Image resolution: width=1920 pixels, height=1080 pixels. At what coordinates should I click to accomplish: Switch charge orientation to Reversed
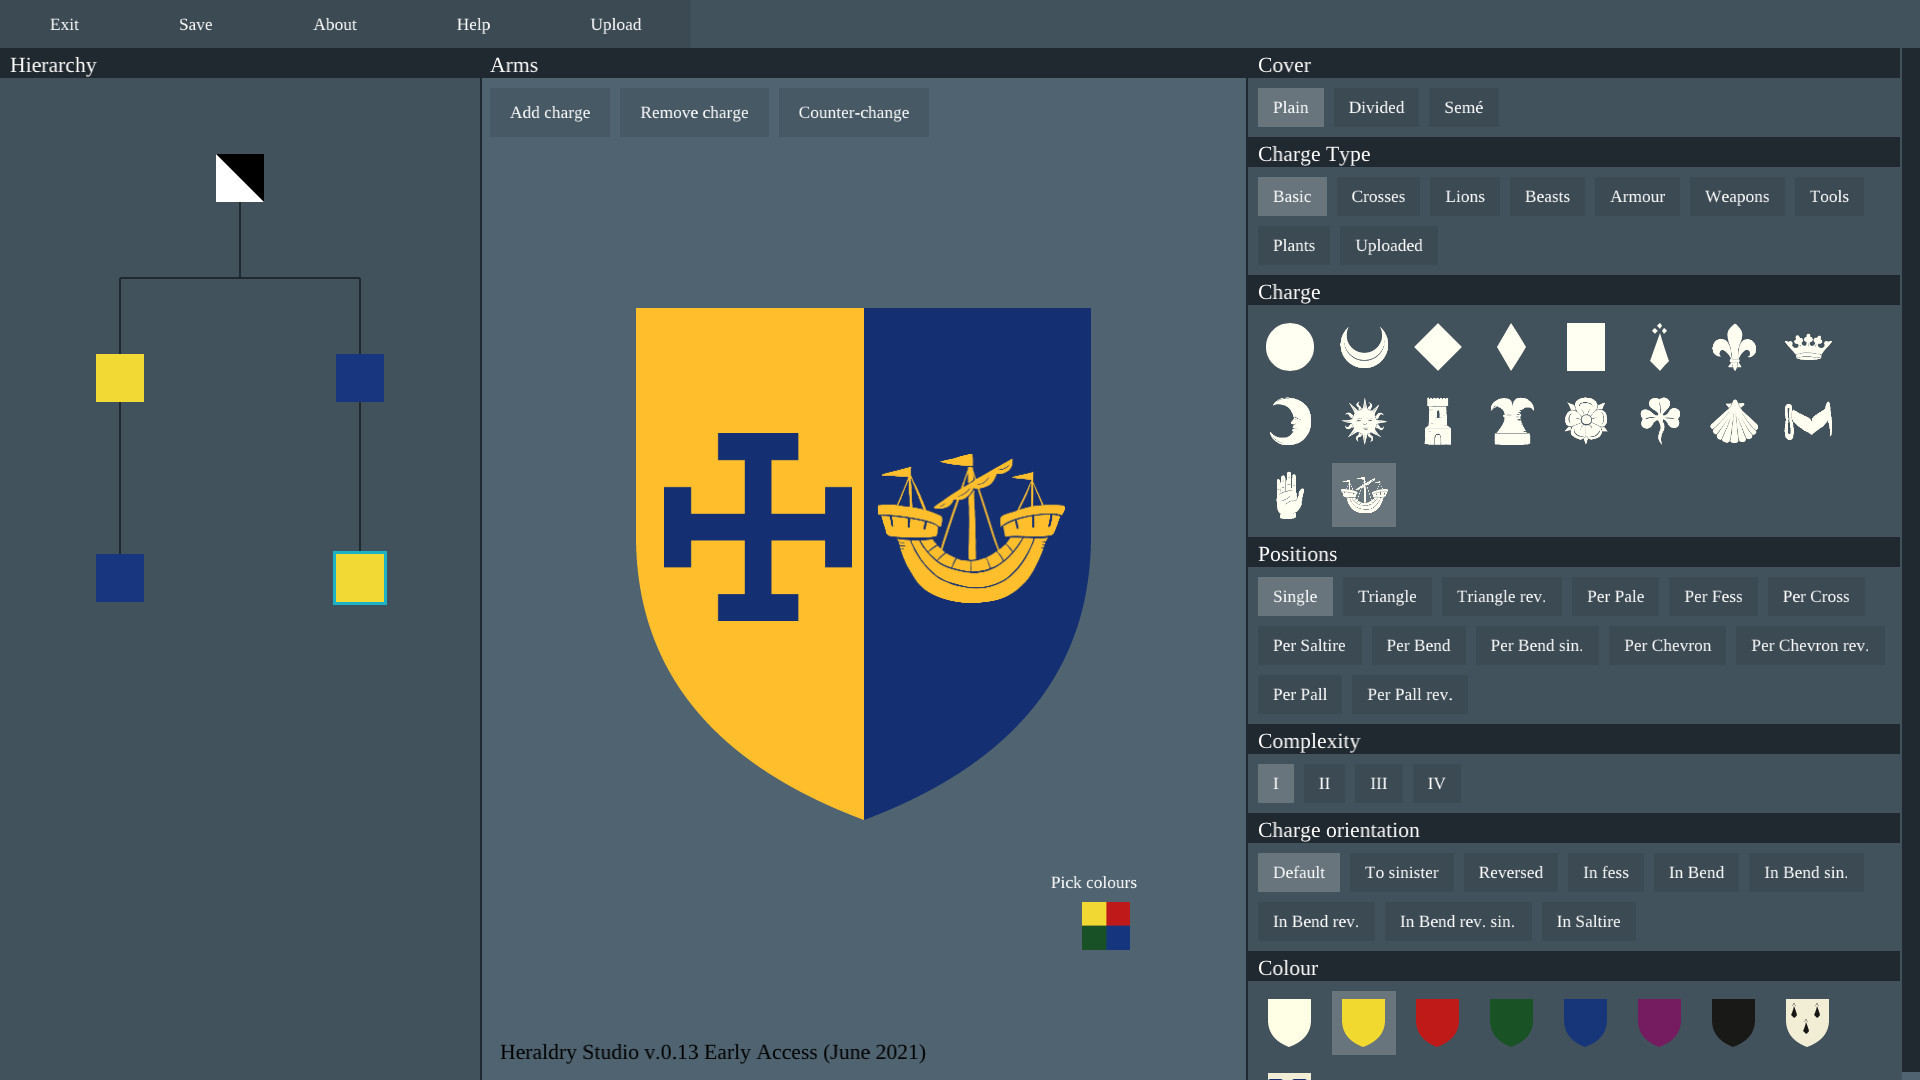(x=1510, y=872)
